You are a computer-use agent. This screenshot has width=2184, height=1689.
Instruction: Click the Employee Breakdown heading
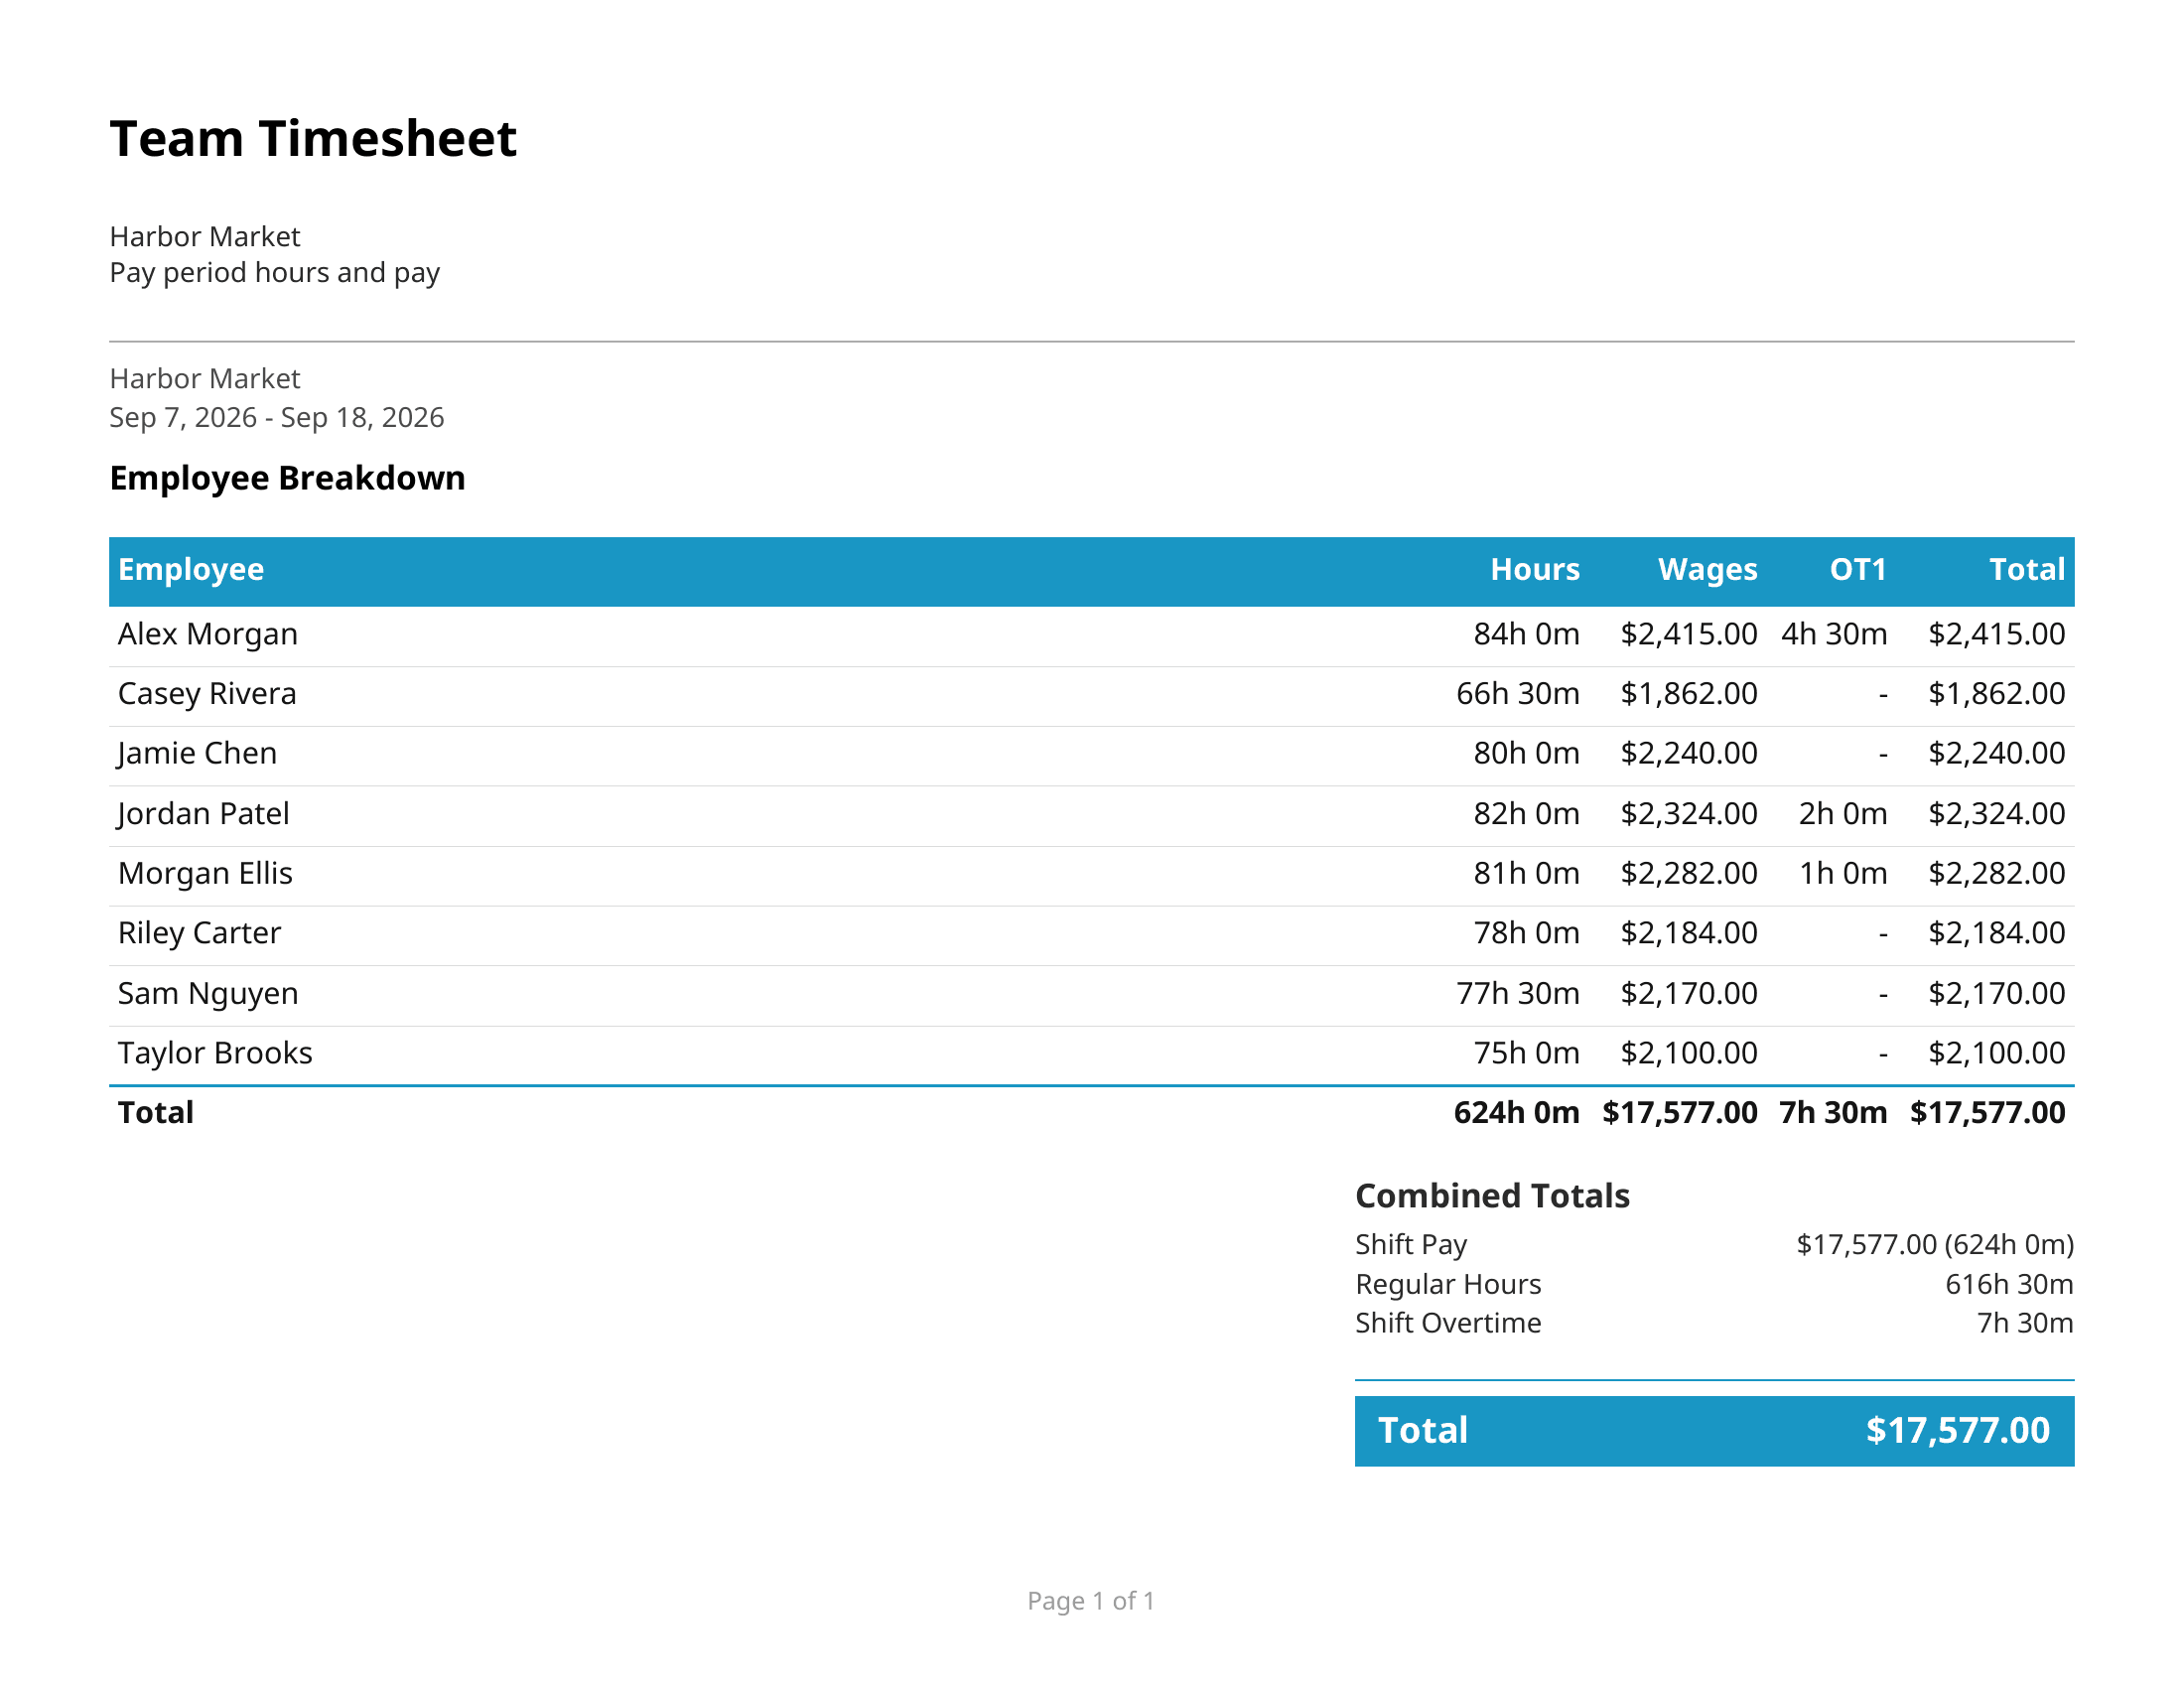click(288, 478)
